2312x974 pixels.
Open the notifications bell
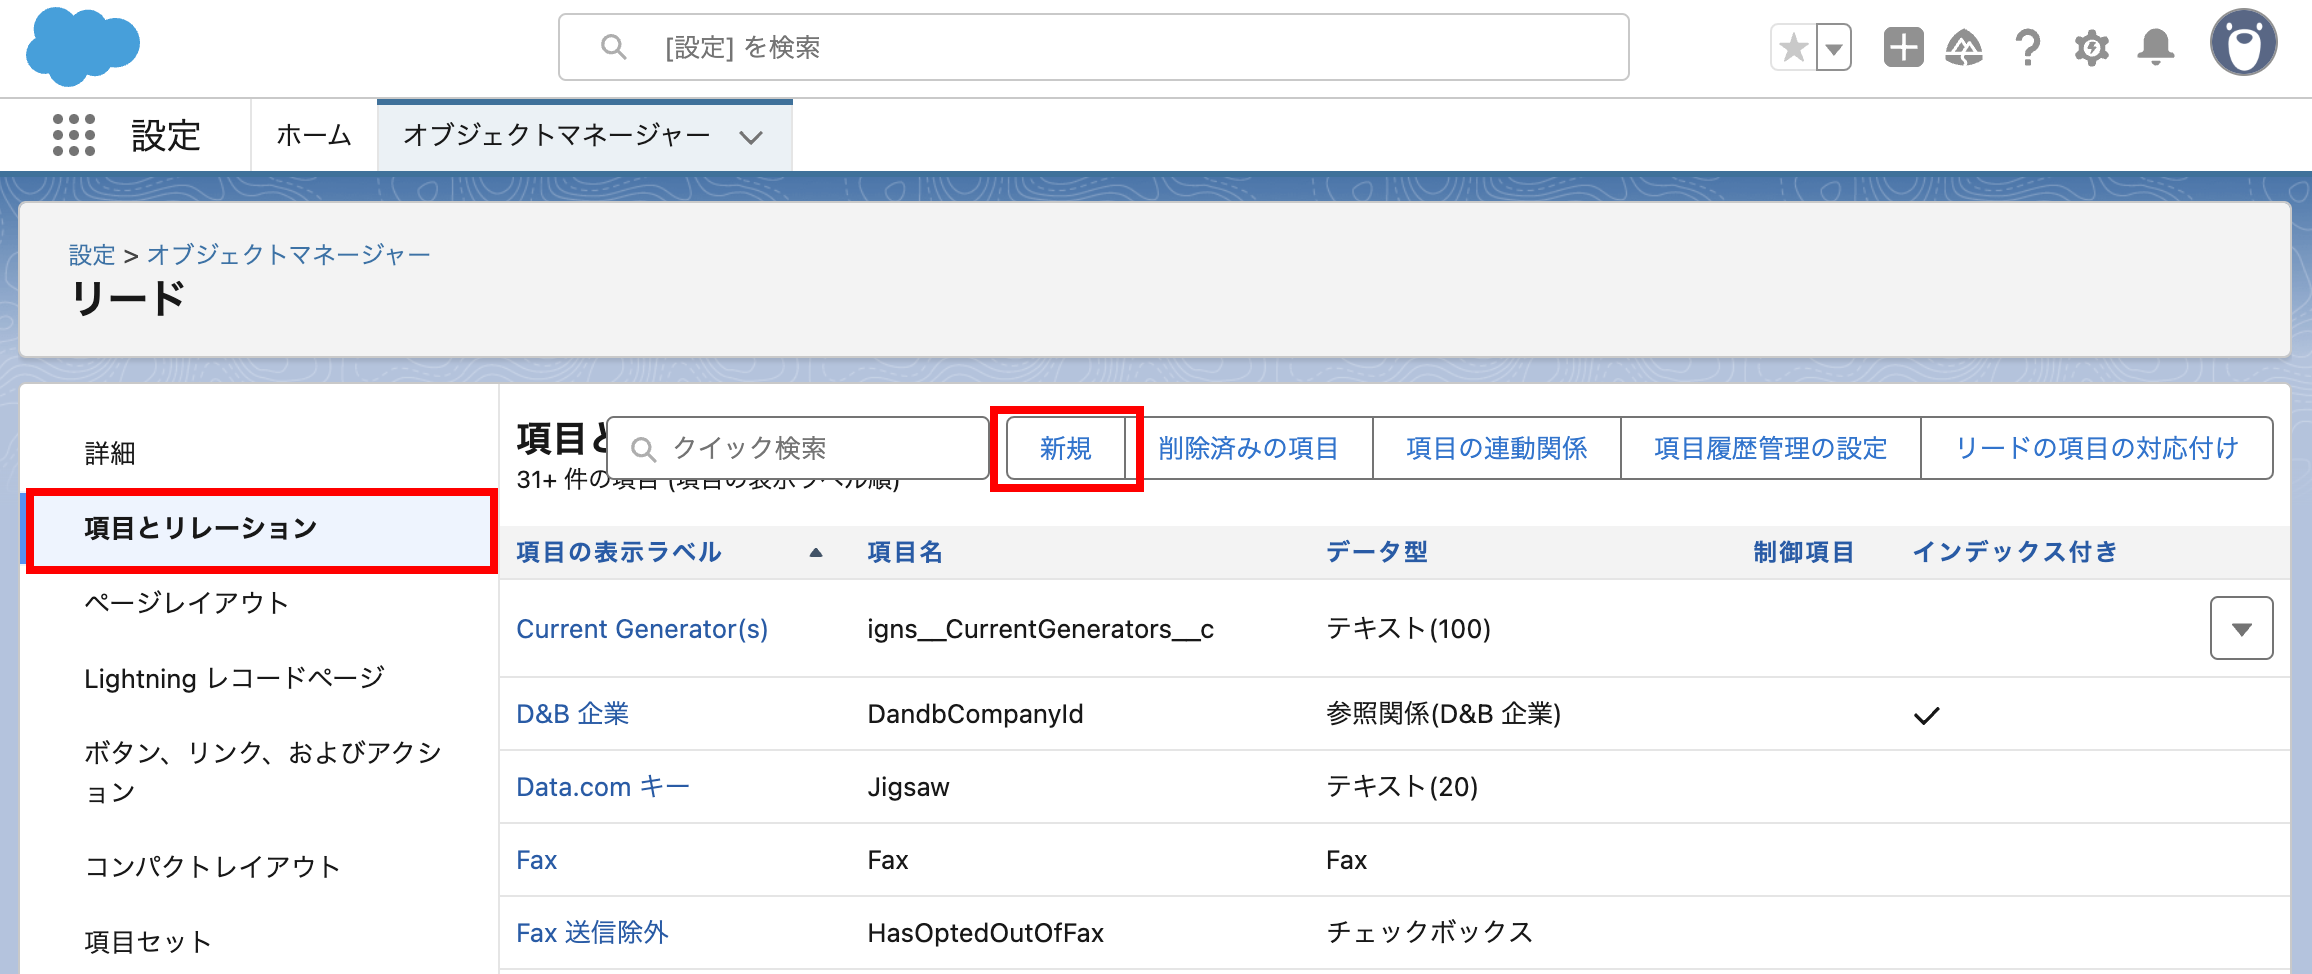pyautogui.click(x=2155, y=48)
